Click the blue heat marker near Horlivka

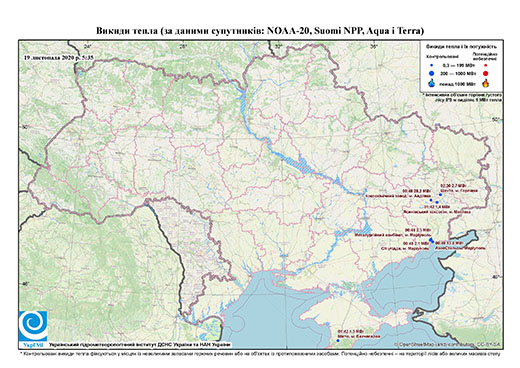[441, 194]
